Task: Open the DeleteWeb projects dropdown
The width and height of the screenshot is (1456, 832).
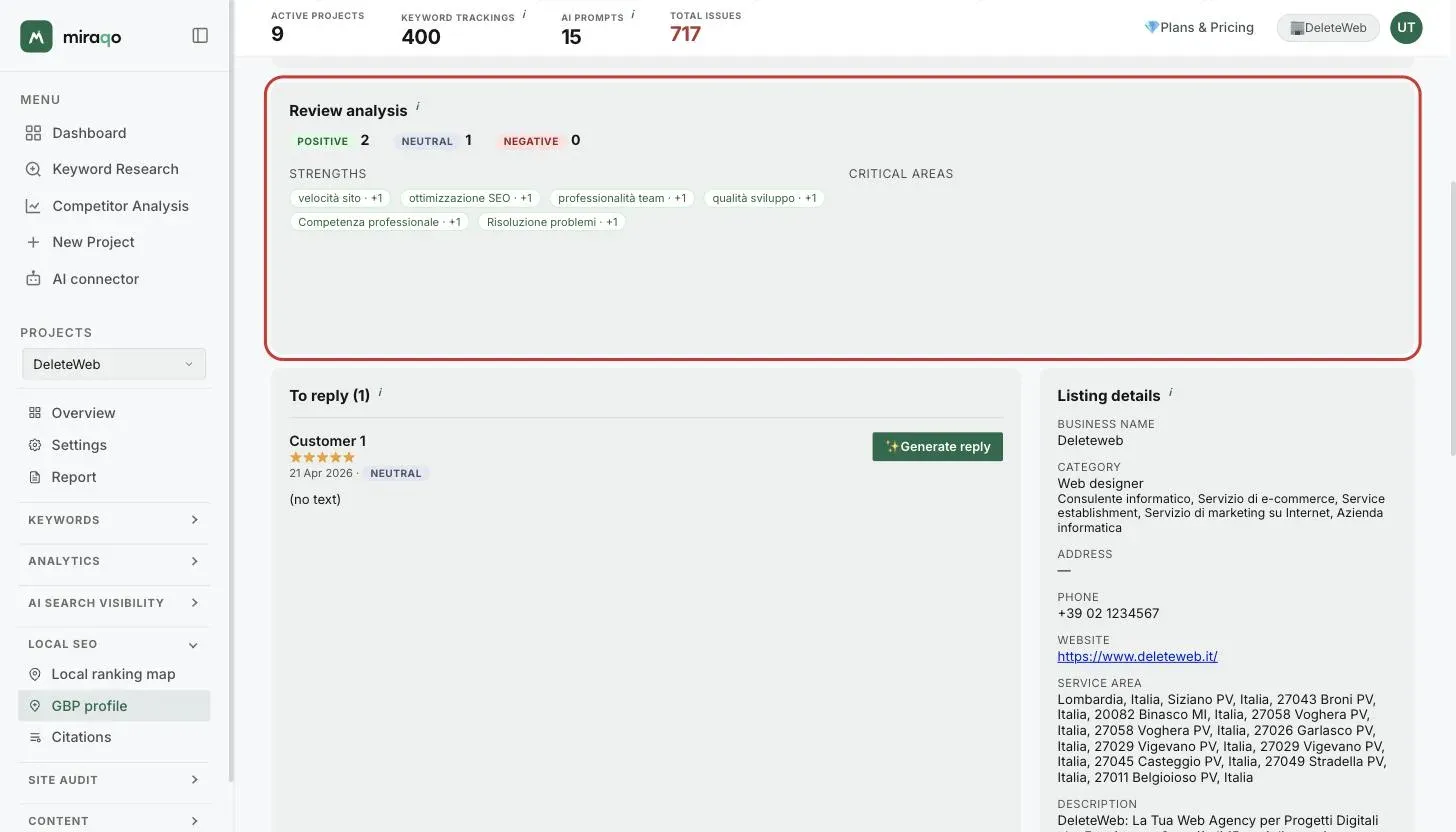Action: pos(114,364)
